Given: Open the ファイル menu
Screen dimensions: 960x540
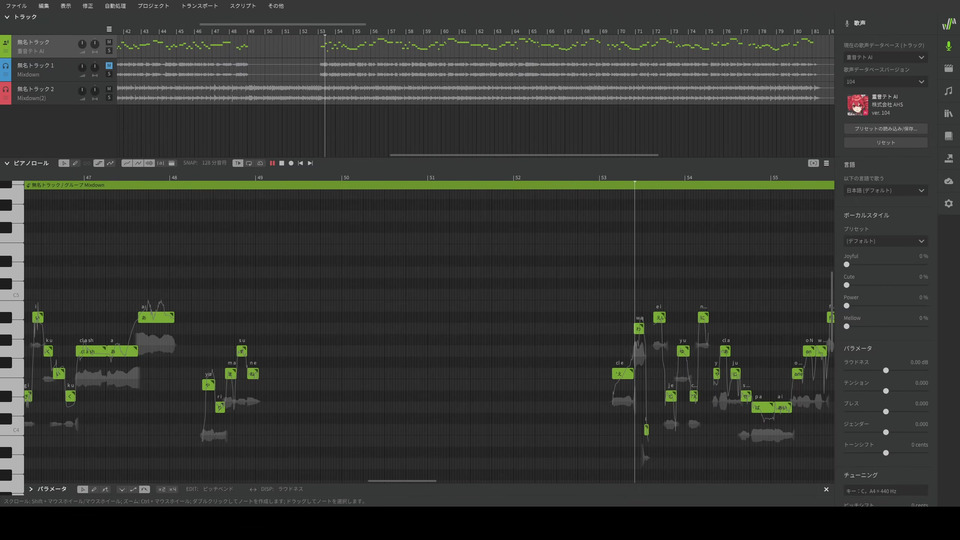Looking at the screenshot, I should 16,6.
